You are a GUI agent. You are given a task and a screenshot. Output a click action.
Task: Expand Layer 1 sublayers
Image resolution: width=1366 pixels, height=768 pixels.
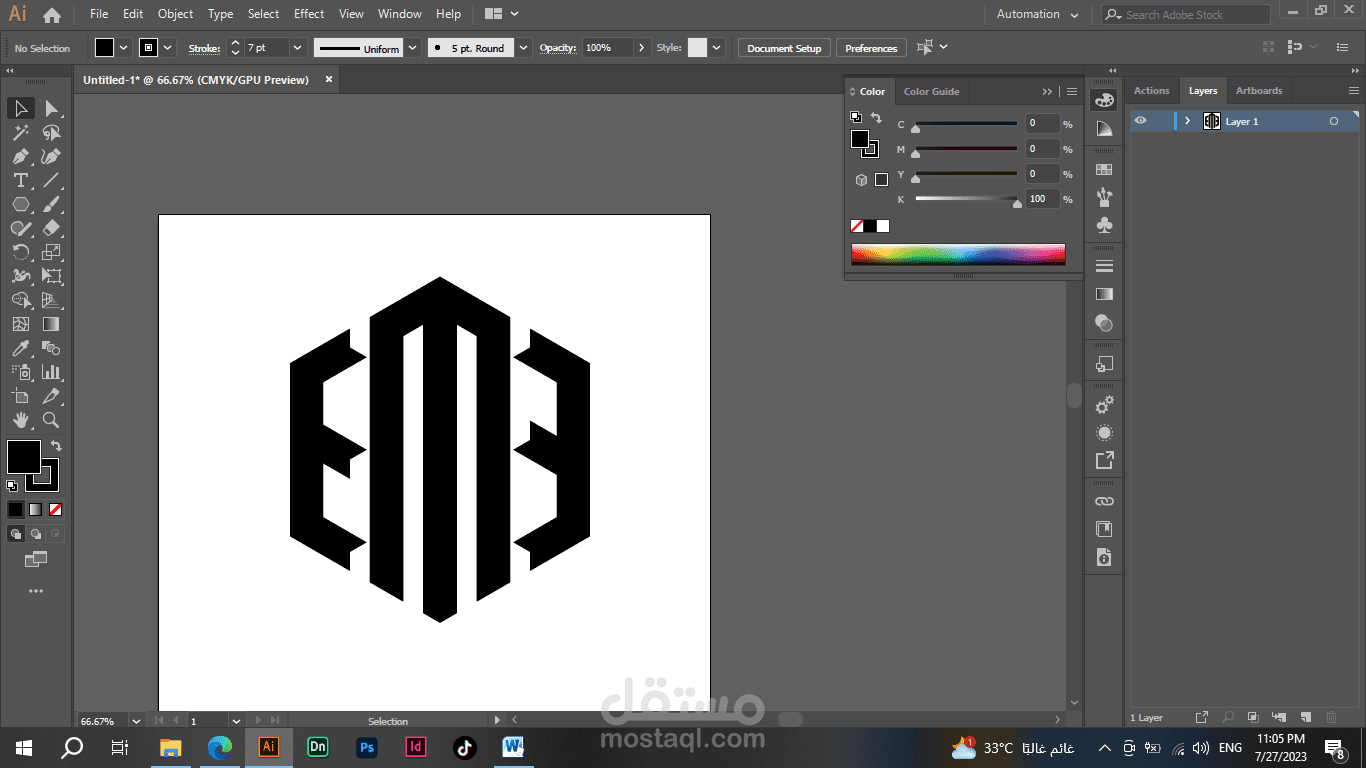click(x=1188, y=121)
